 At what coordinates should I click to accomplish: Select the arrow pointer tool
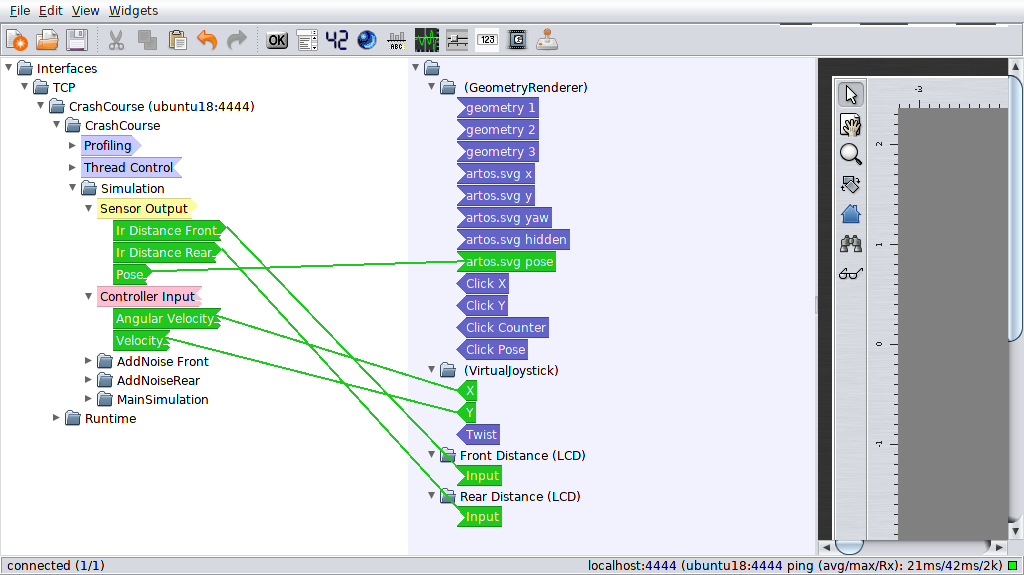[x=851, y=95]
